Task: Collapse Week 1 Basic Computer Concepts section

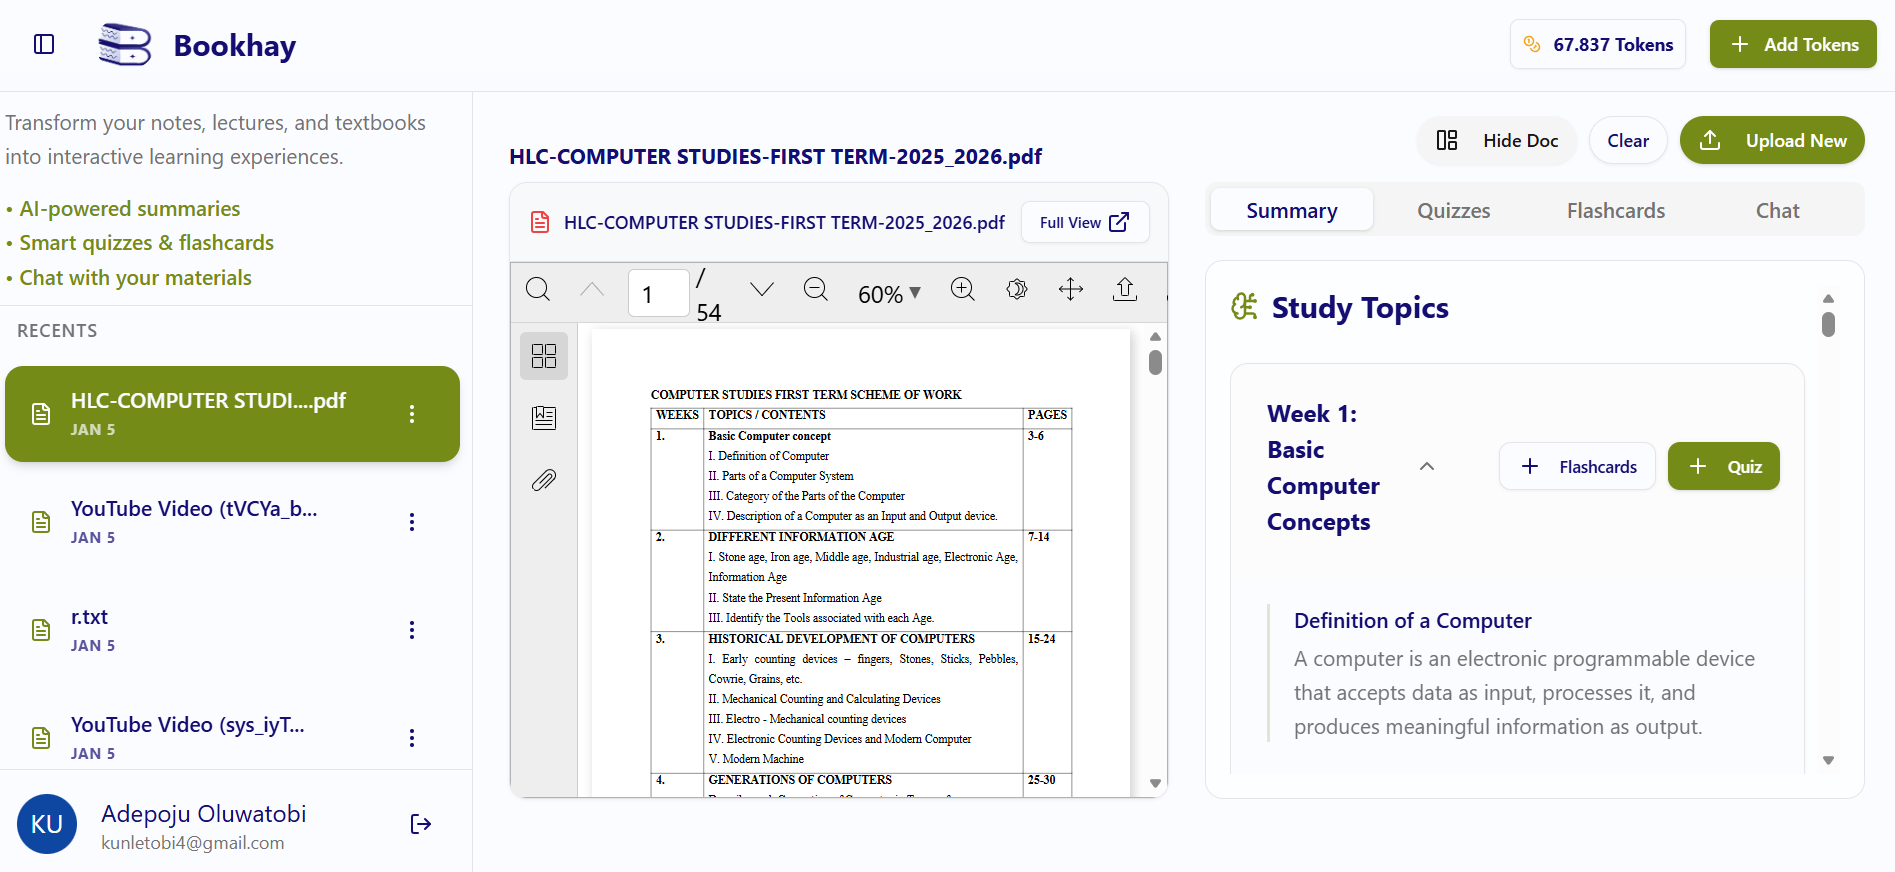Action: click(1427, 467)
